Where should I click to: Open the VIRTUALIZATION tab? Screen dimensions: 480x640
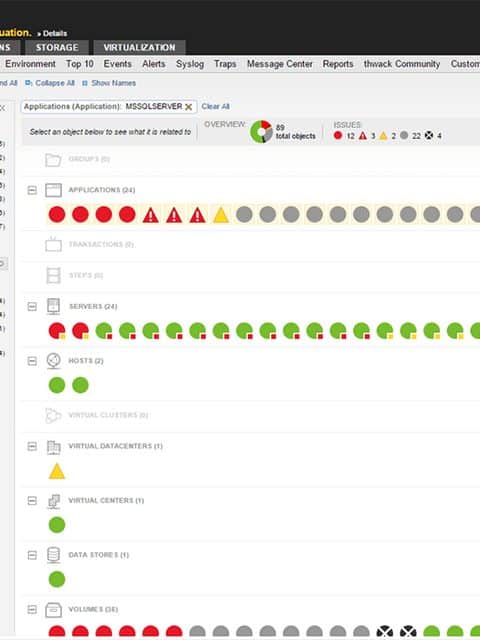[139, 47]
